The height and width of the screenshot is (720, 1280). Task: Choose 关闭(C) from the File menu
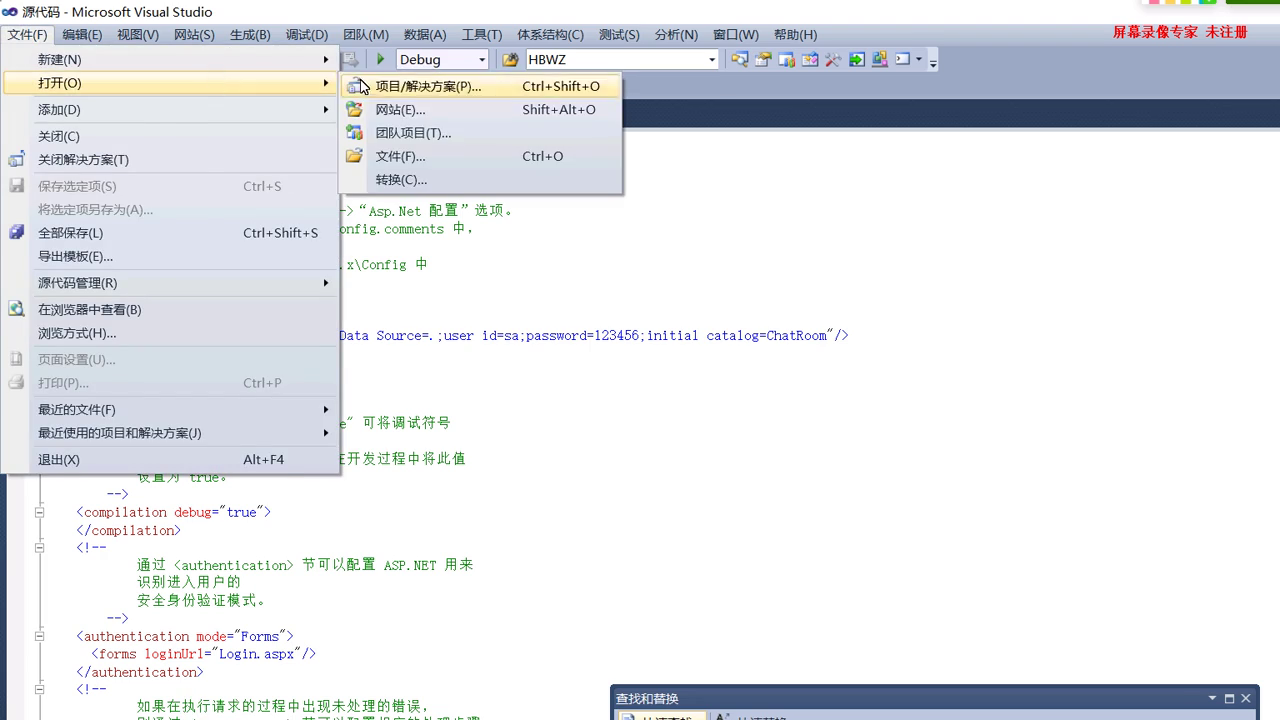tap(170, 137)
